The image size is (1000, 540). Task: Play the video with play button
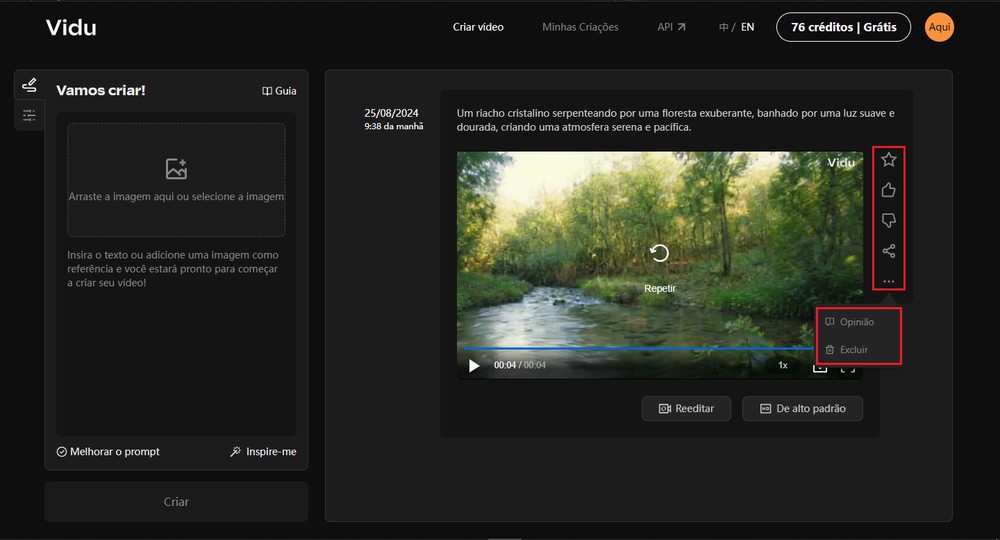tap(474, 365)
